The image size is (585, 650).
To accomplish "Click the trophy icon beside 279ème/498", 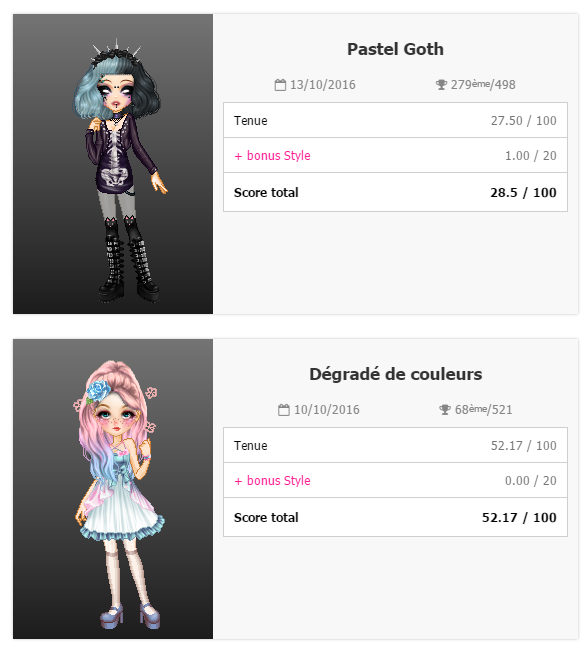I will pos(441,85).
